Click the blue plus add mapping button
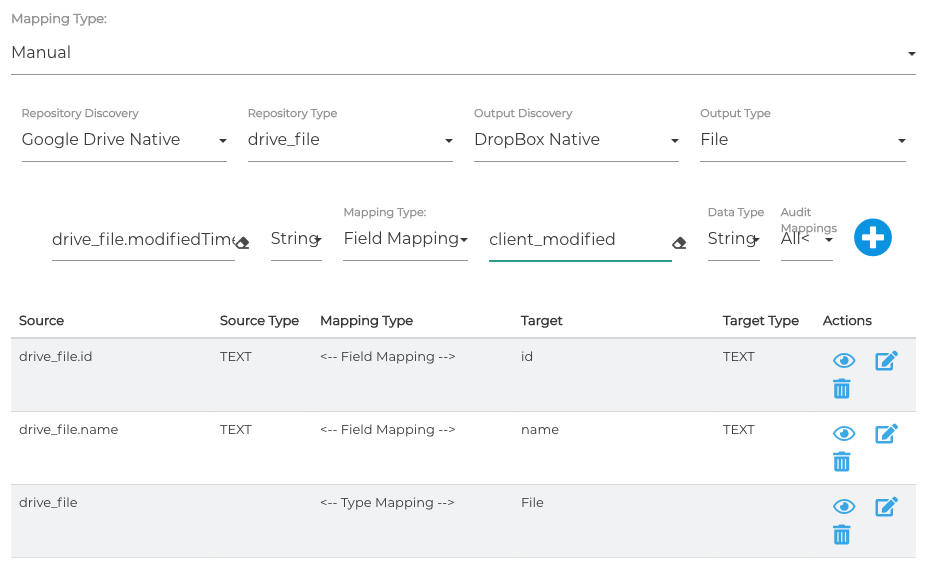The width and height of the screenshot is (925, 573). (872, 238)
